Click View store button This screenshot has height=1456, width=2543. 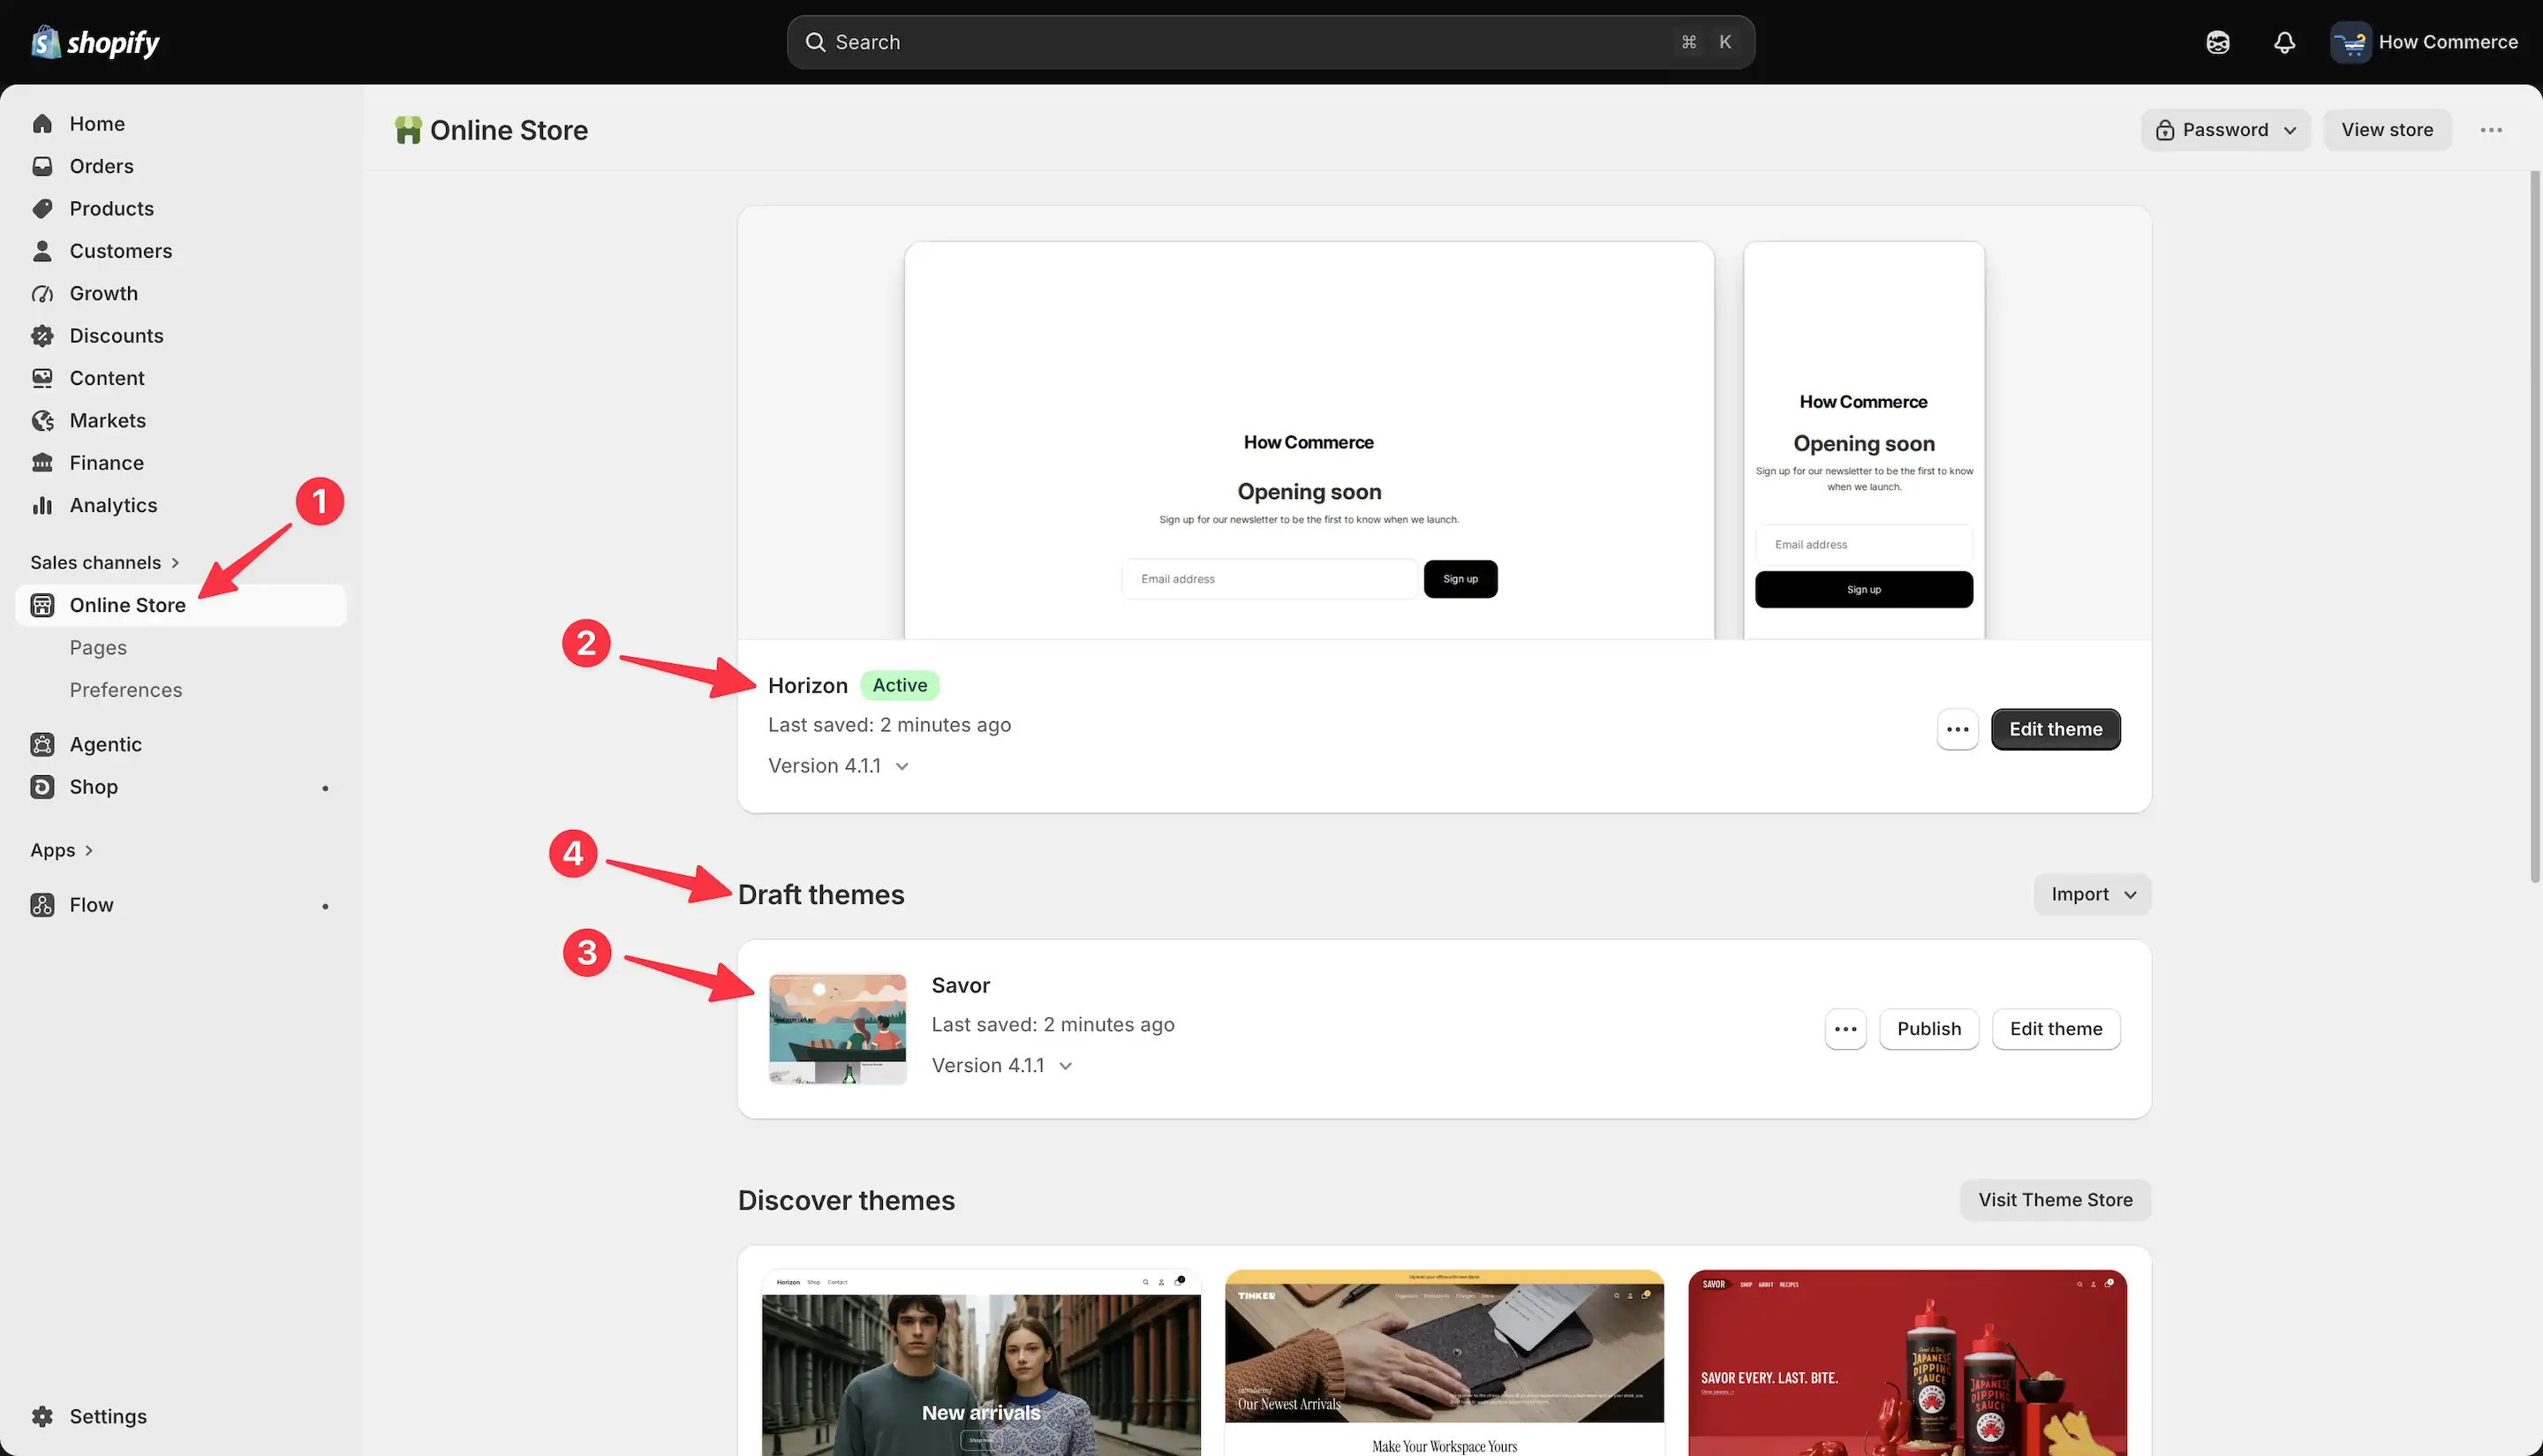click(2387, 130)
